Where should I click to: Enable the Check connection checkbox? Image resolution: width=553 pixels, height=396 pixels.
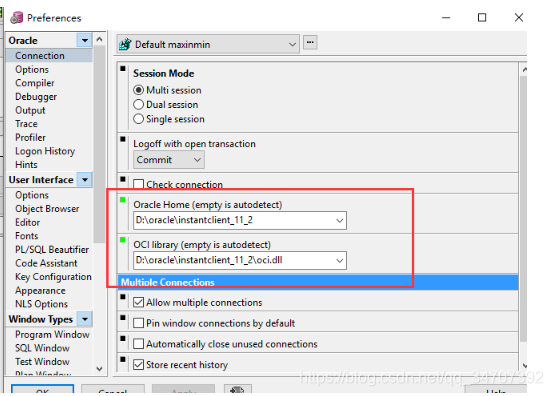139,184
